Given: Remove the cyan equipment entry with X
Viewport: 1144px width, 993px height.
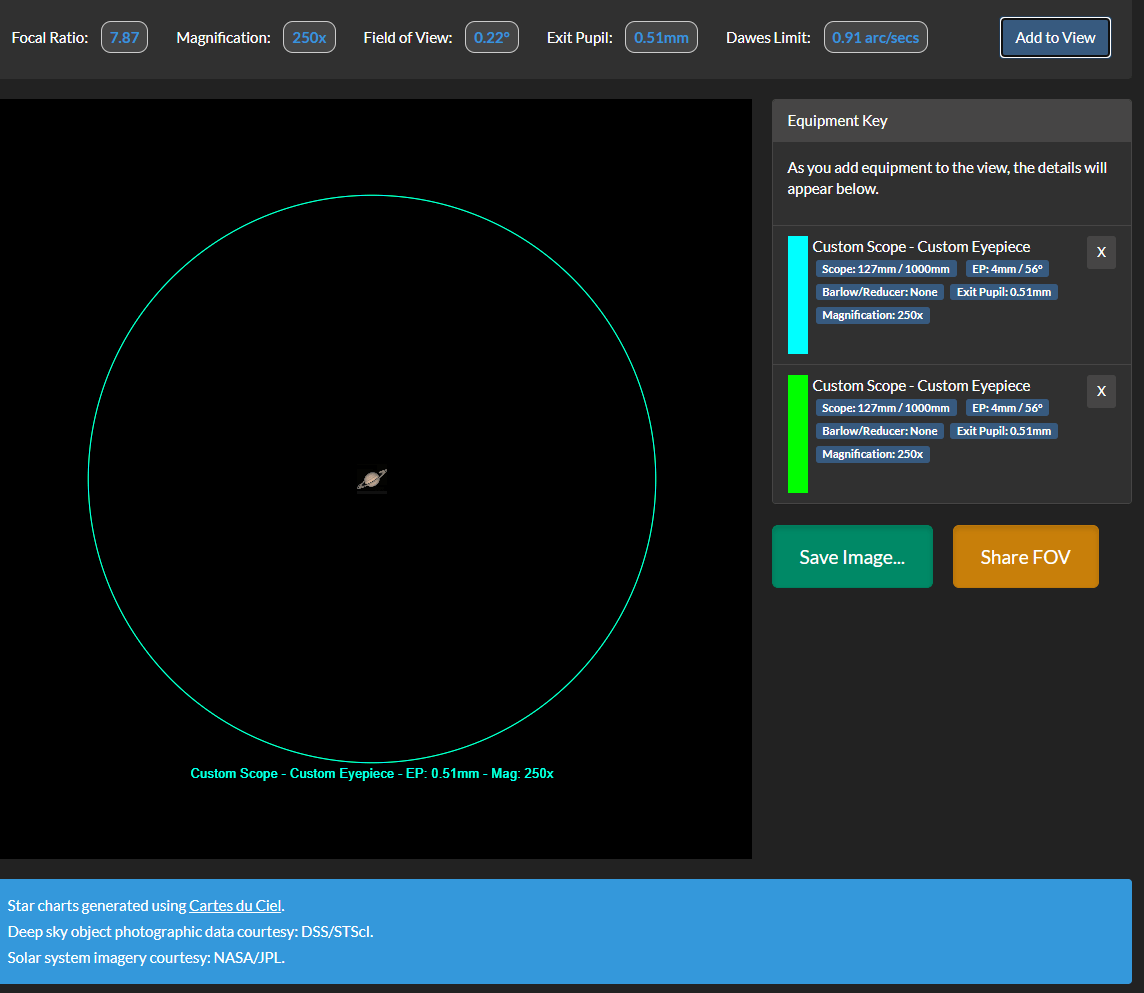Looking at the screenshot, I should pyautogui.click(x=1101, y=252).
